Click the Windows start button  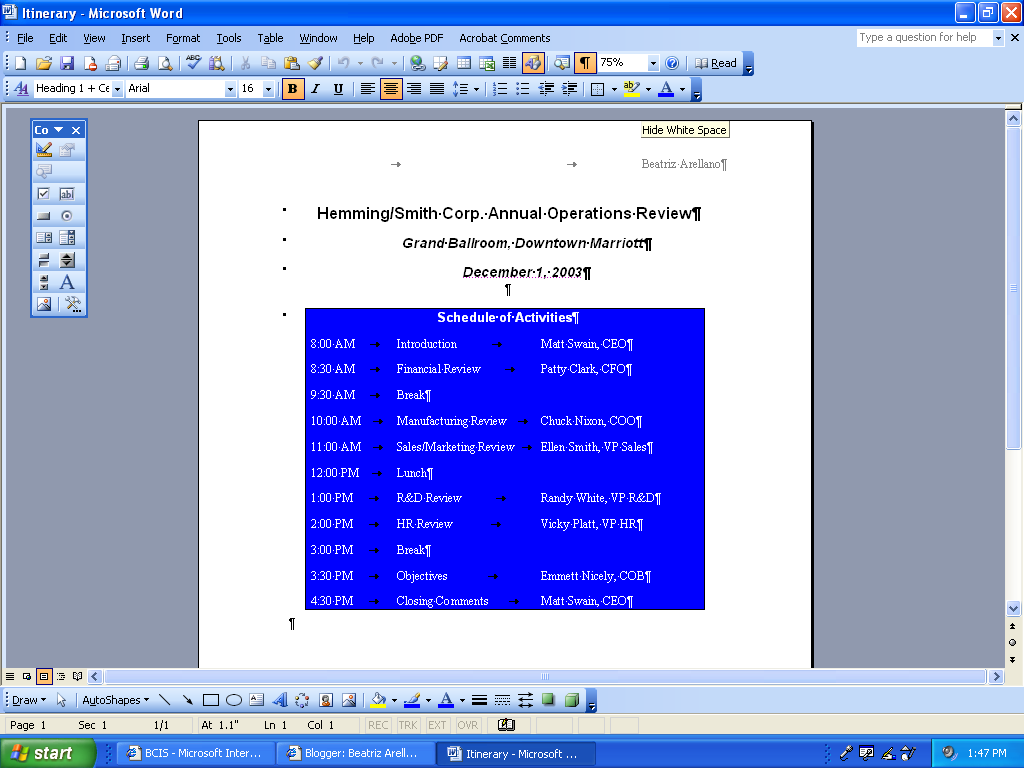[x=48, y=753]
